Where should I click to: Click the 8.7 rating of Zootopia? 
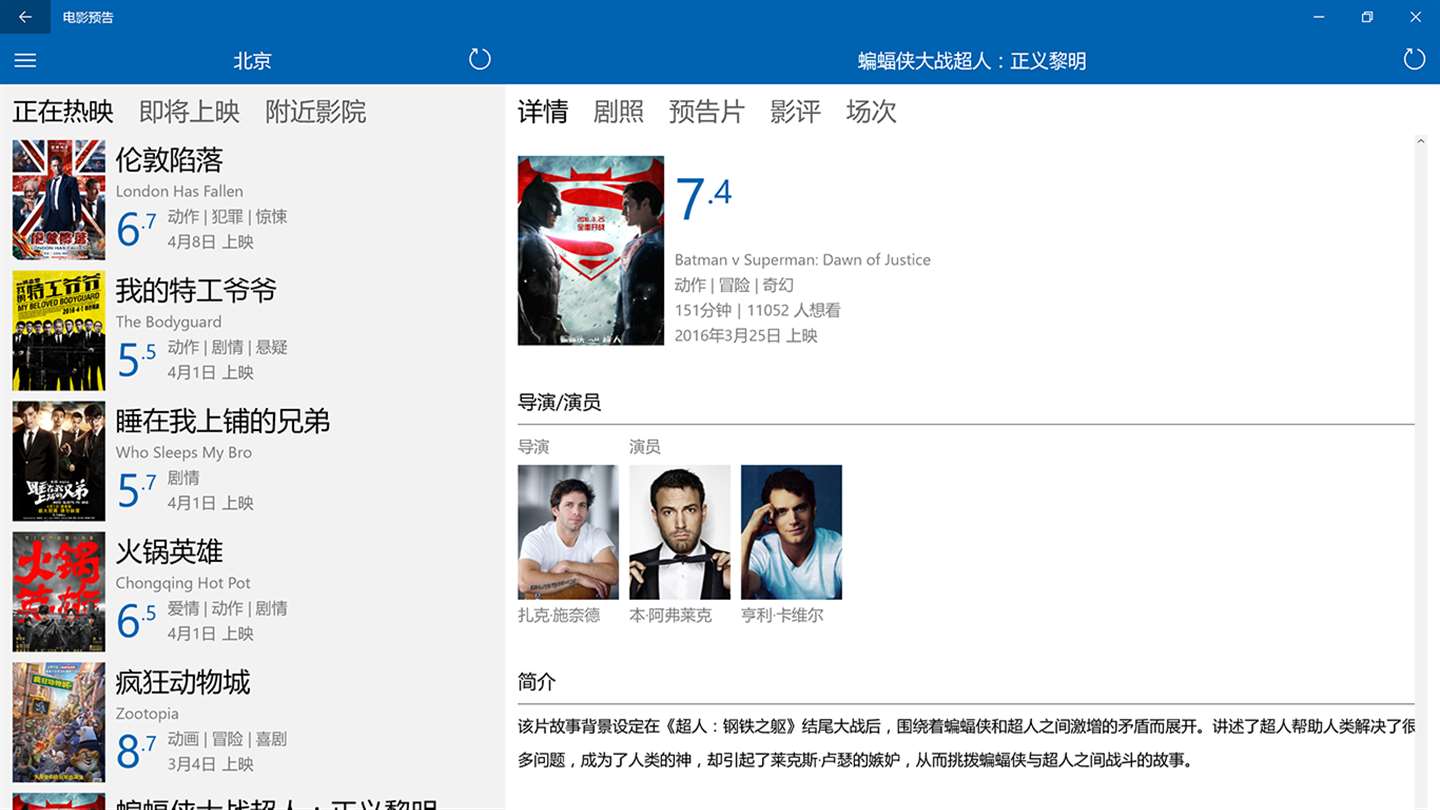(137, 750)
